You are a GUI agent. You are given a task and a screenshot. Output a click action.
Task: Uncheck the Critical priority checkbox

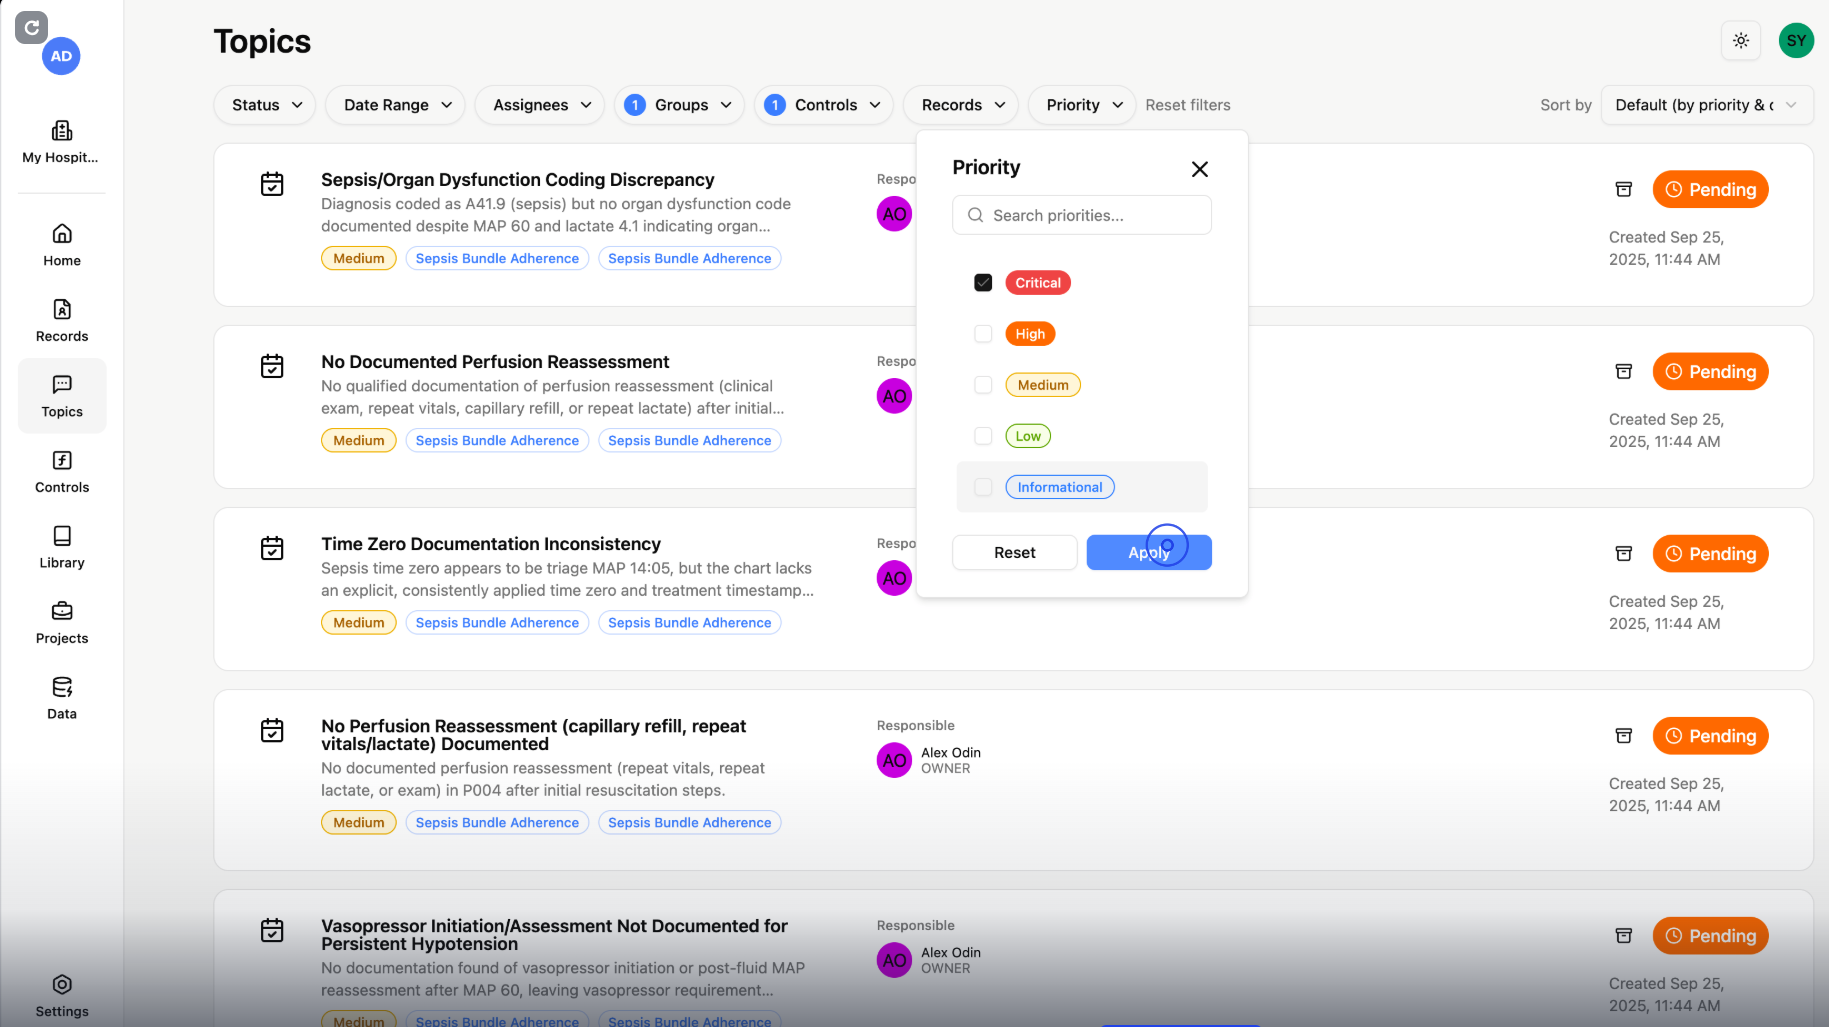pyautogui.click(x=983, y=283)
